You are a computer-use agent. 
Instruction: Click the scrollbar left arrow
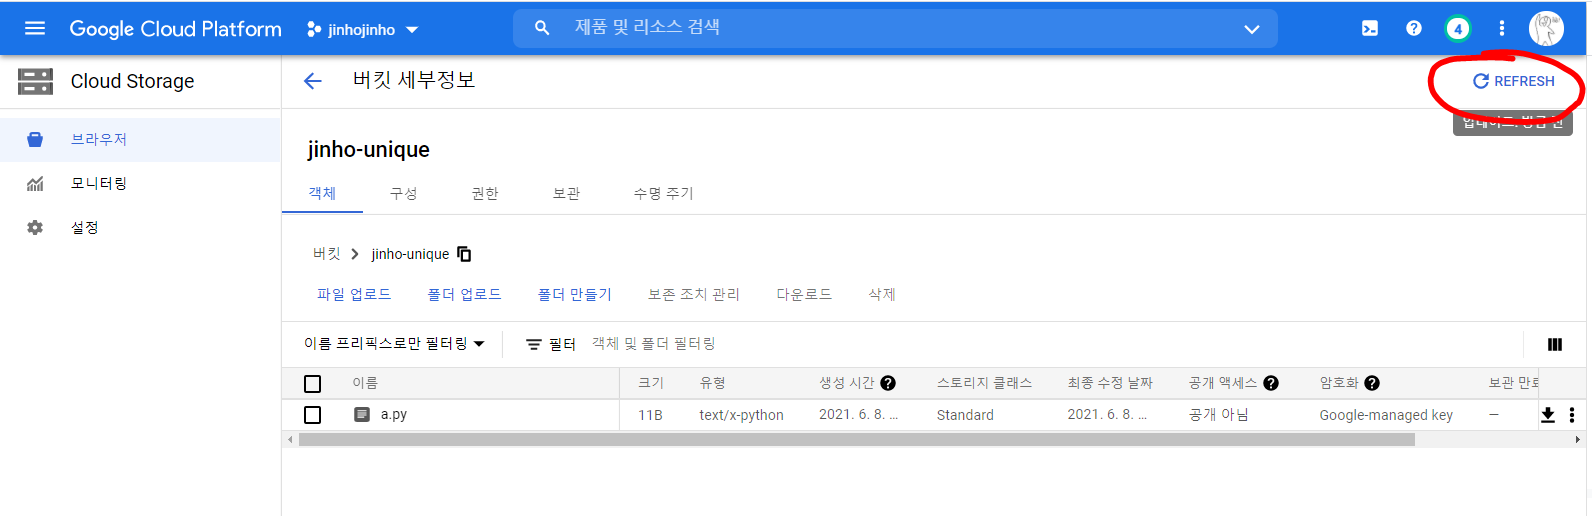(x=290, y=440)
